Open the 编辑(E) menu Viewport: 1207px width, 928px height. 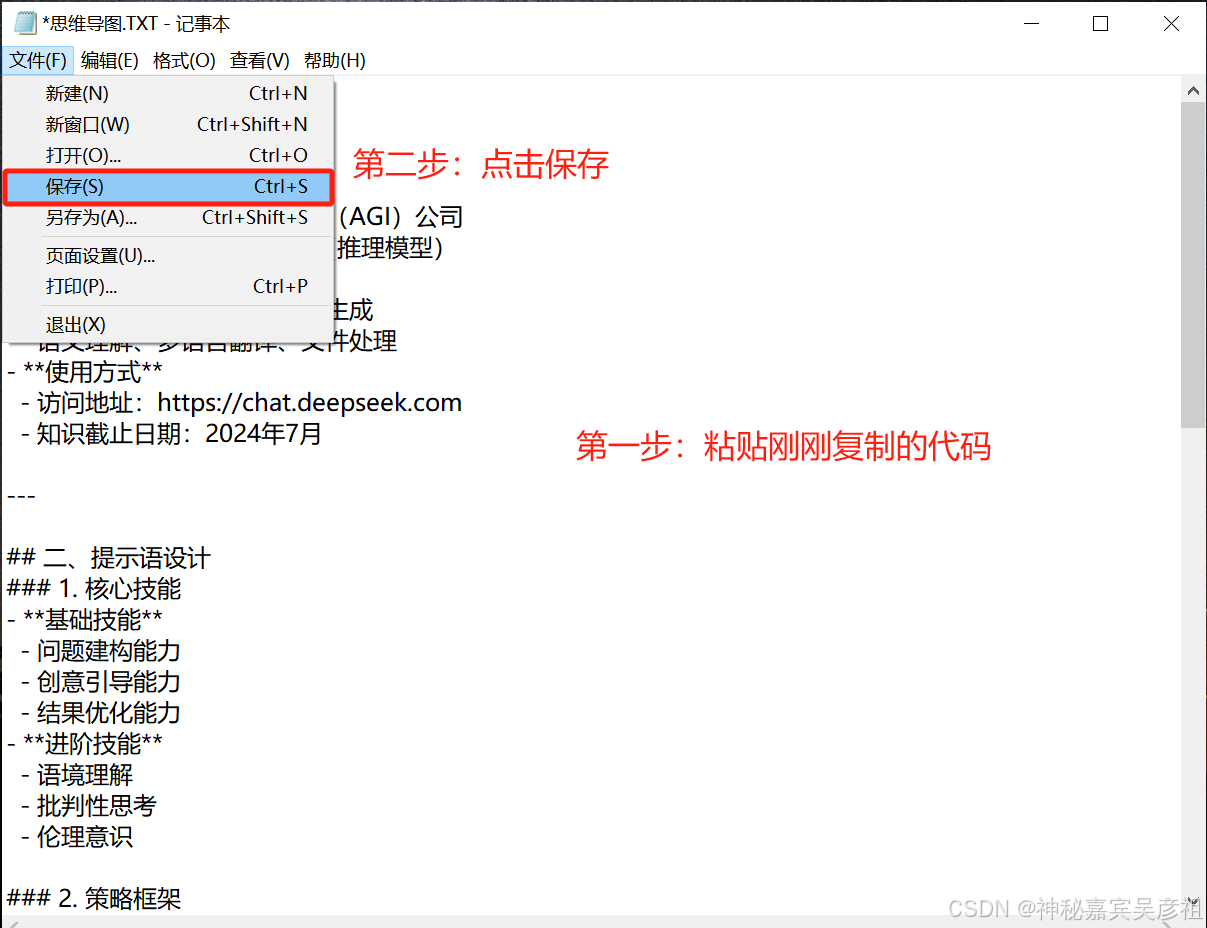[x=110, y=60]
